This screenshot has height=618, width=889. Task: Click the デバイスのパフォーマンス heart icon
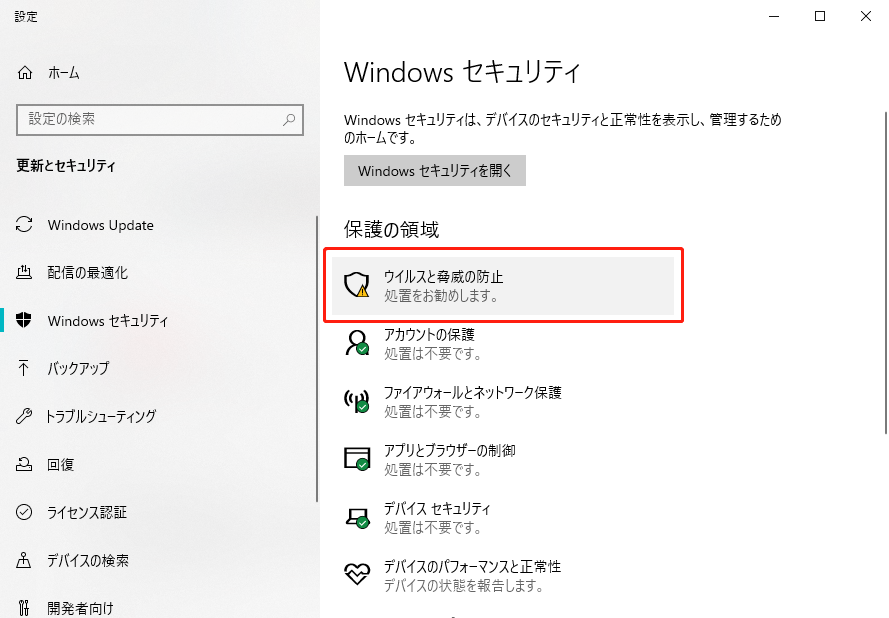point(357,574)
